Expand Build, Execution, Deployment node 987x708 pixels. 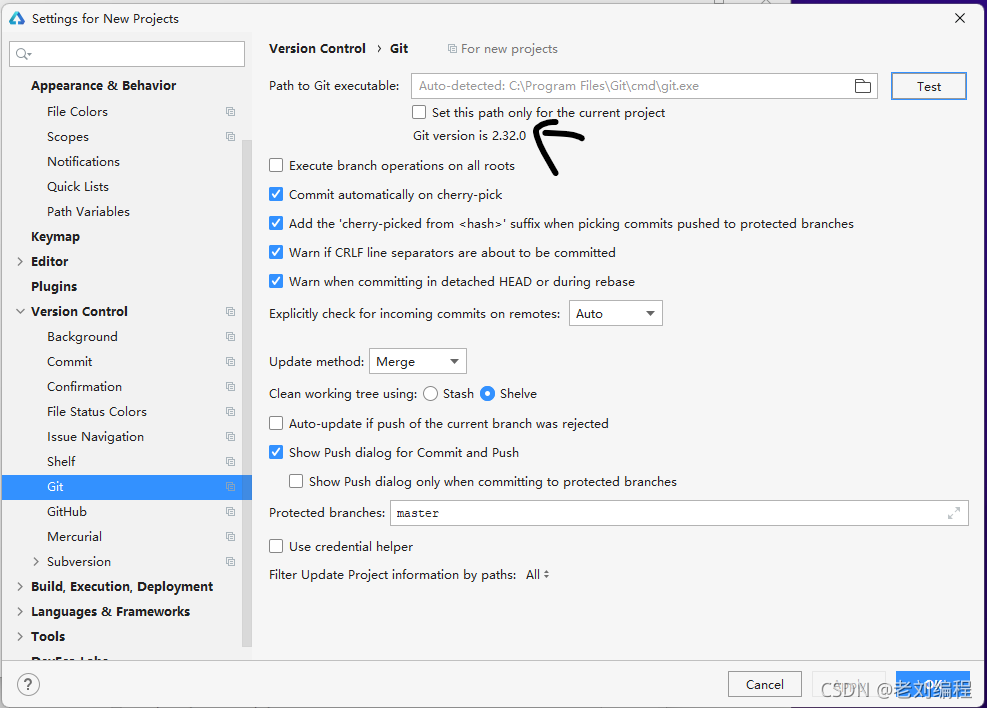tap(20, 587)
